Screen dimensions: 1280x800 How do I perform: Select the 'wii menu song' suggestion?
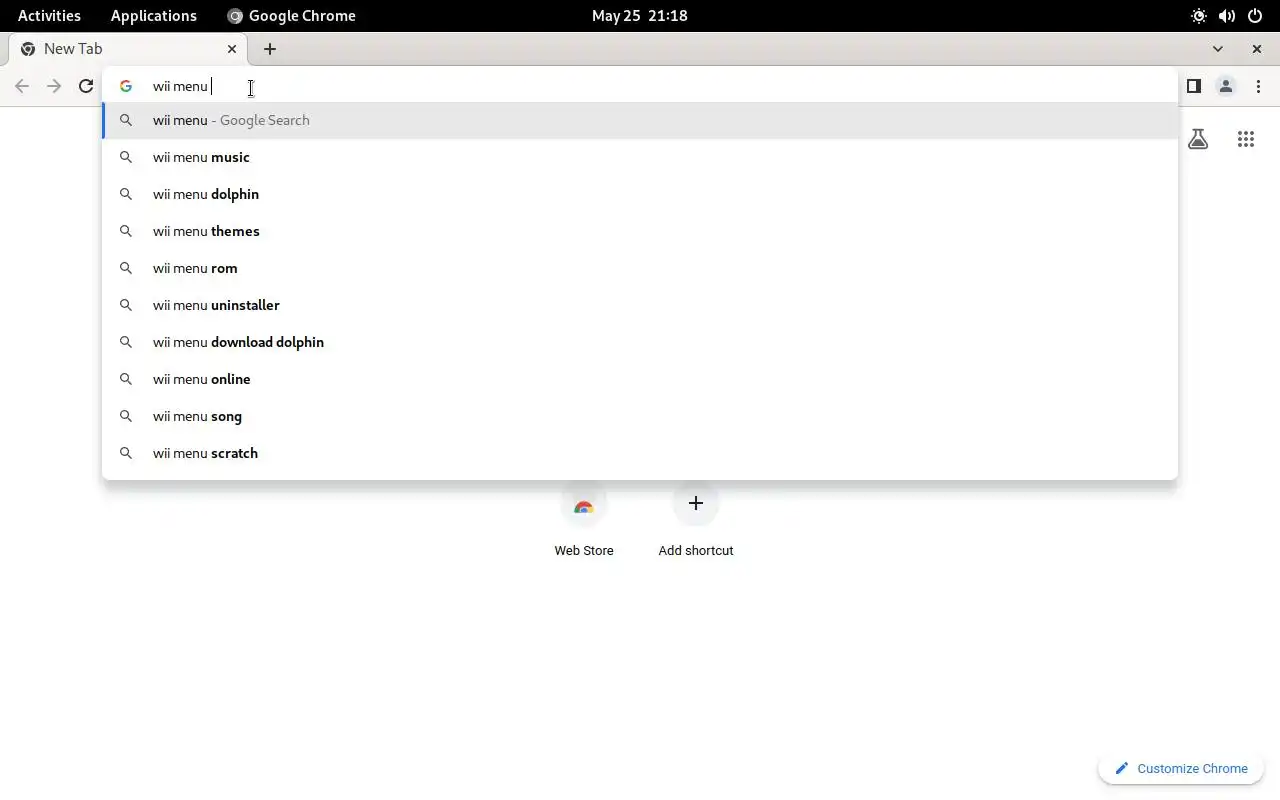click(640, 416)
